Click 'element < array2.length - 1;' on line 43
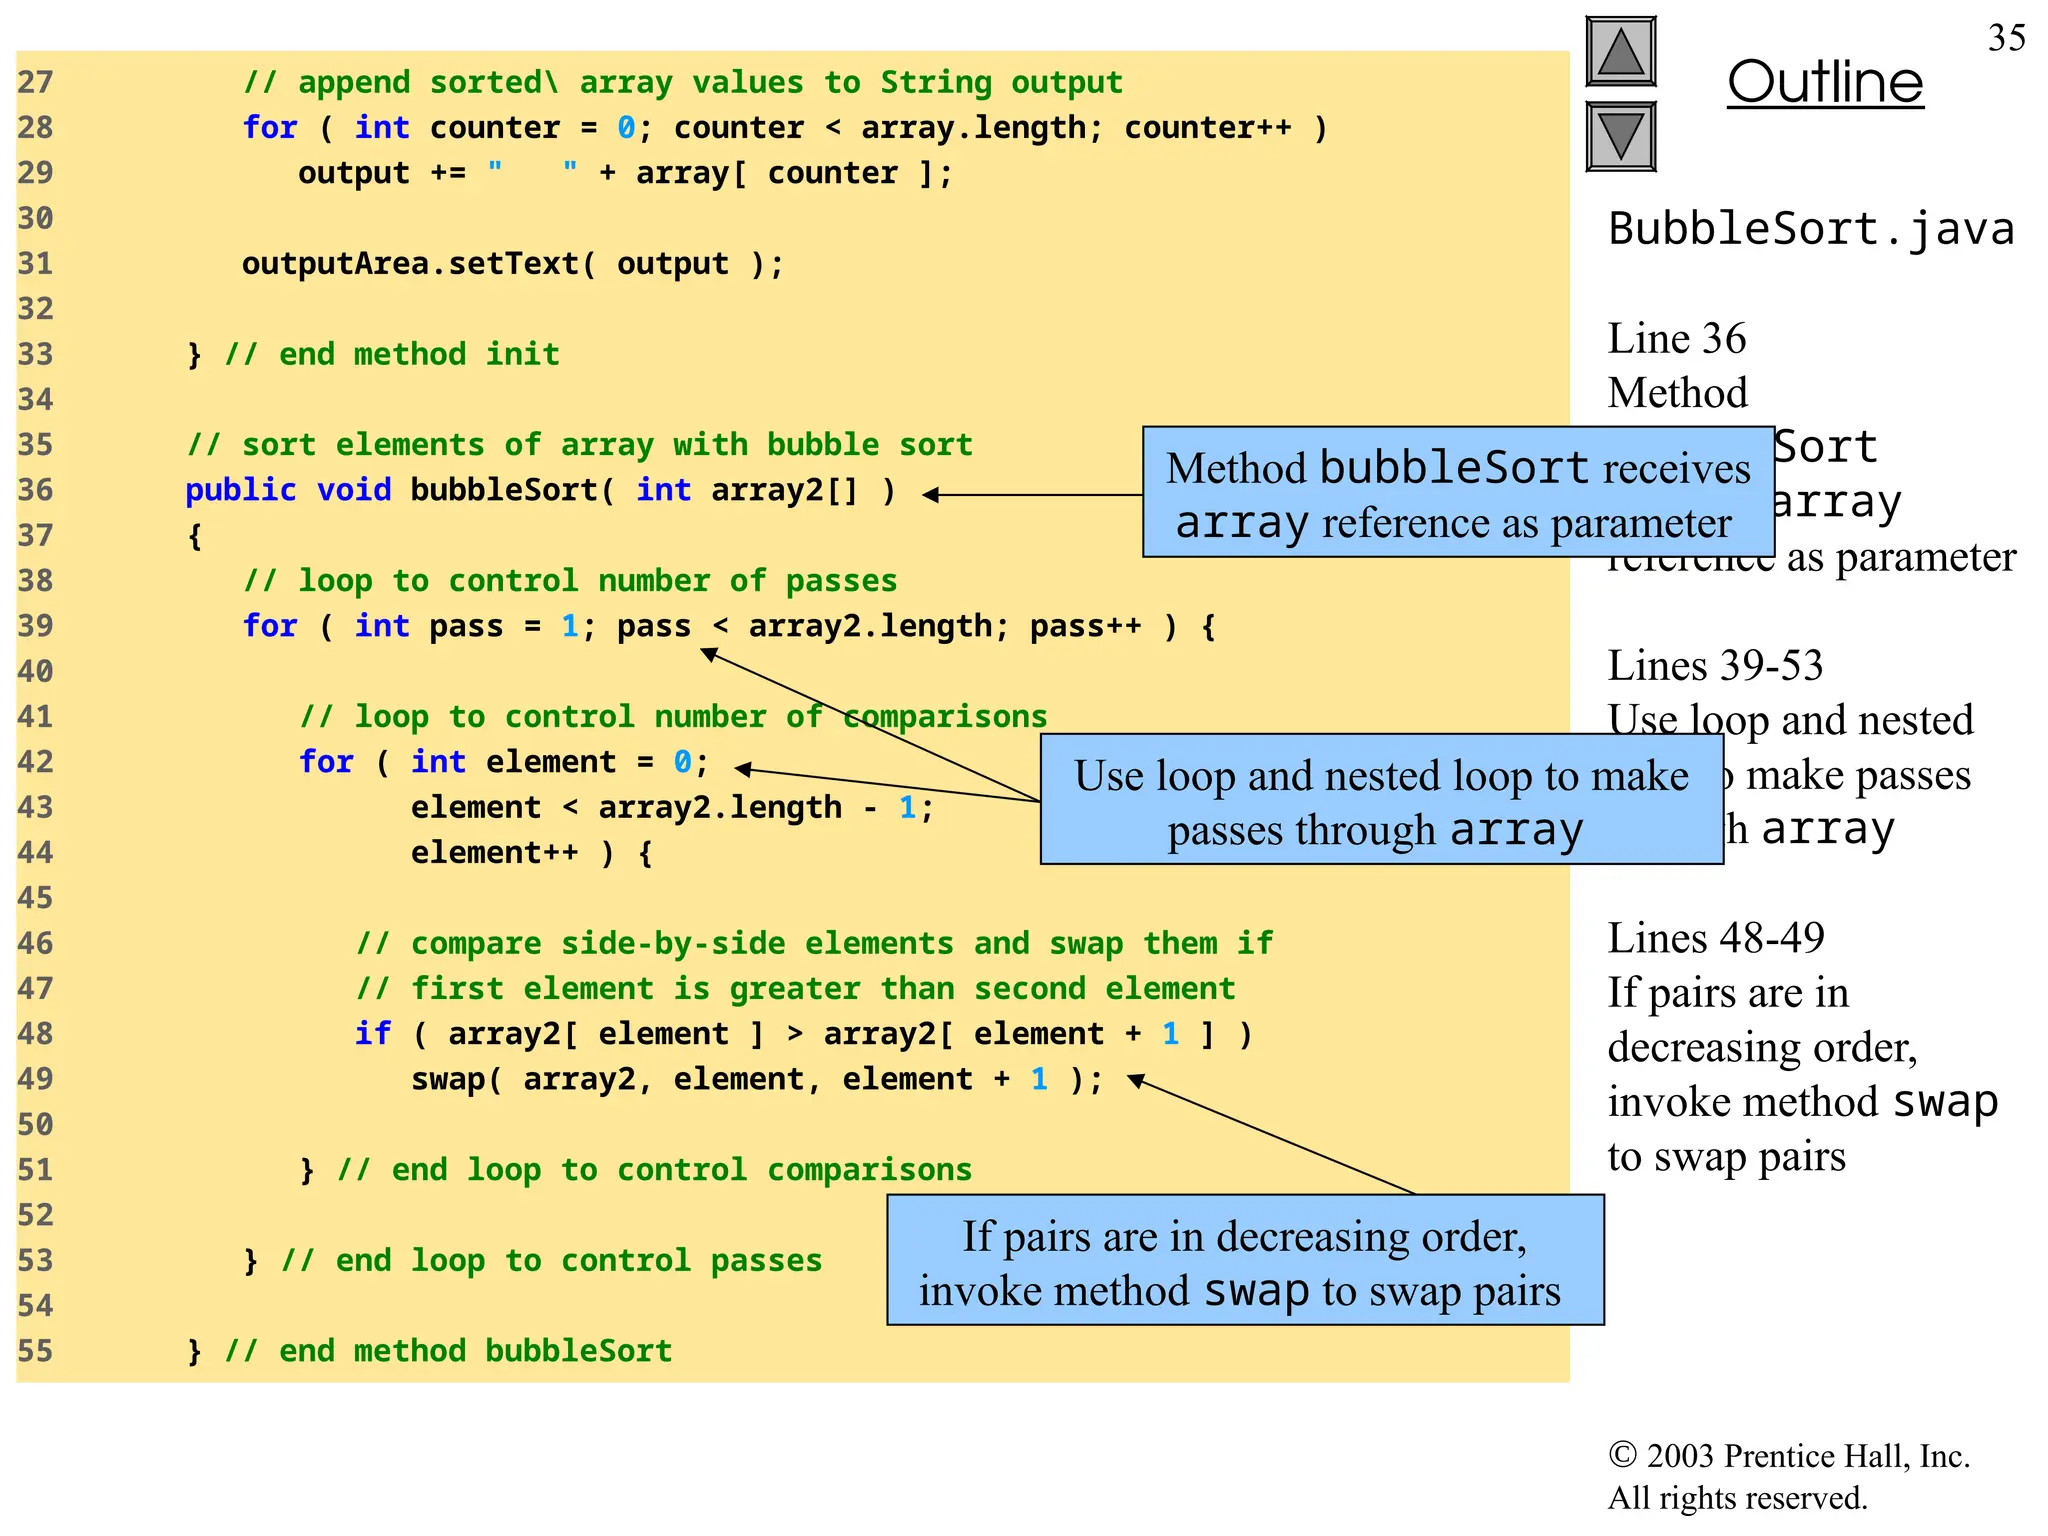The image size is (2048, 1536). (672, 808)
